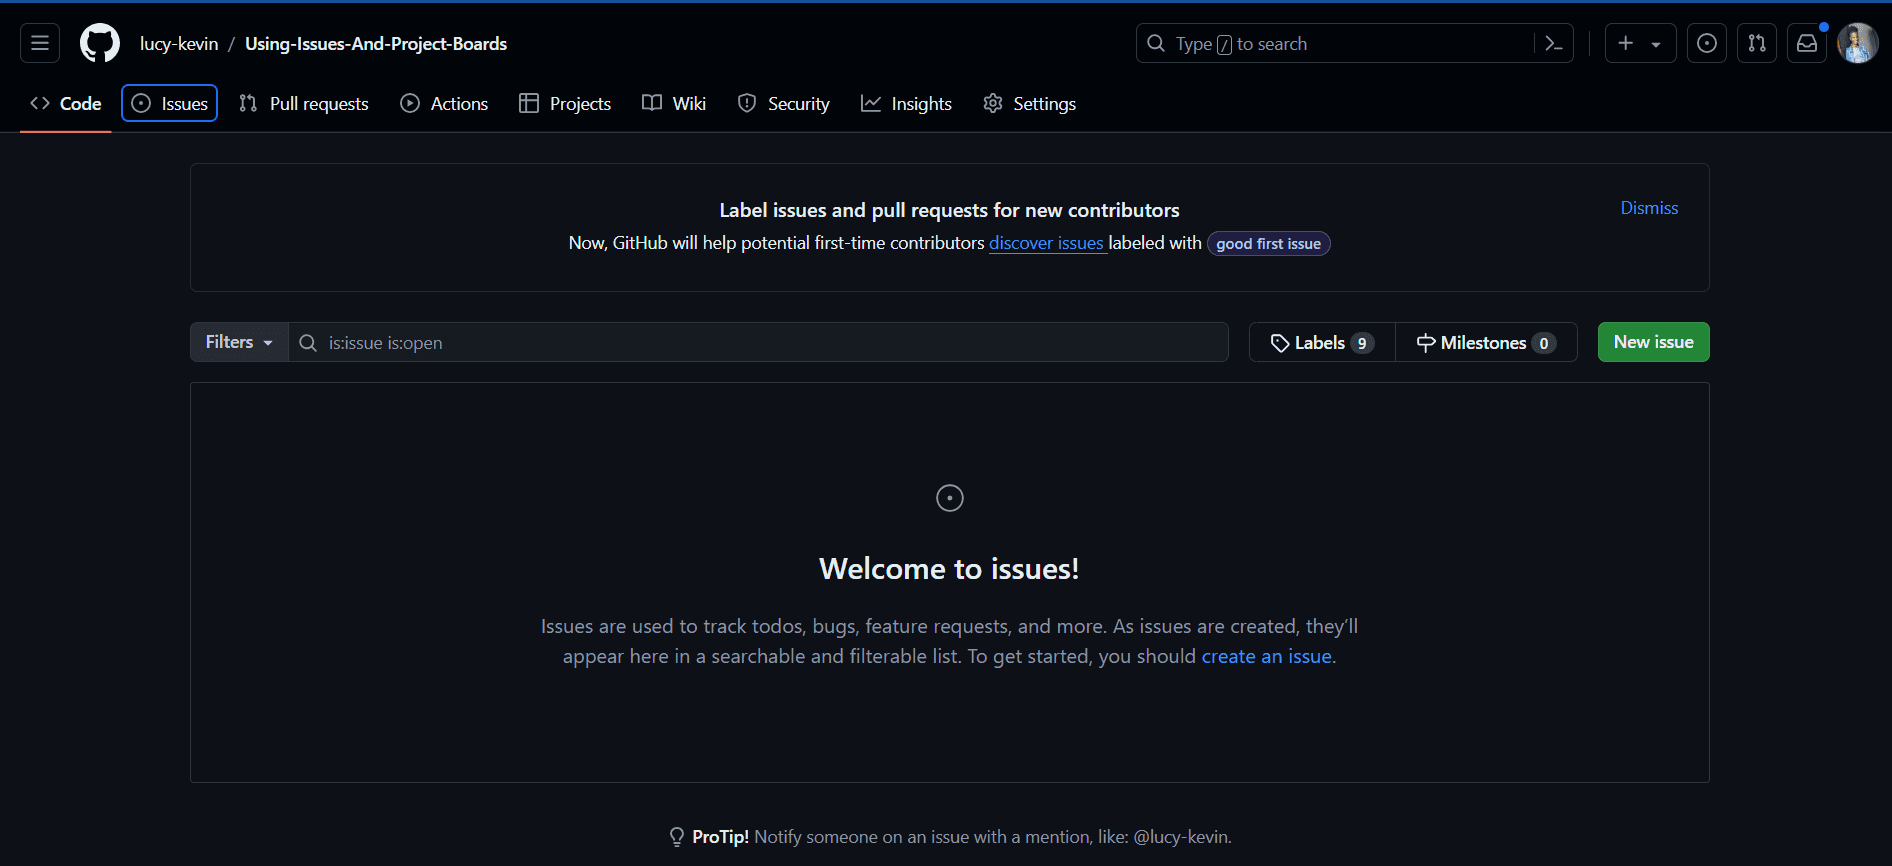Open the Insights tab

906,103
